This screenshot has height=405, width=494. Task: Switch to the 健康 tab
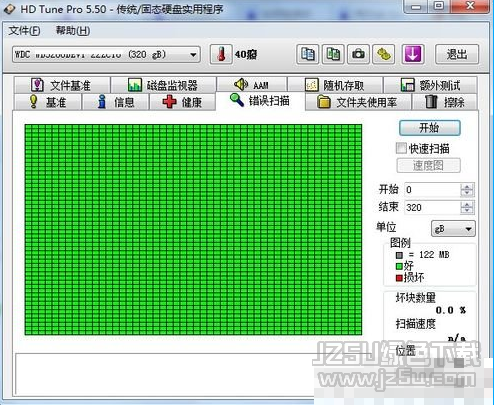[182, 102]
